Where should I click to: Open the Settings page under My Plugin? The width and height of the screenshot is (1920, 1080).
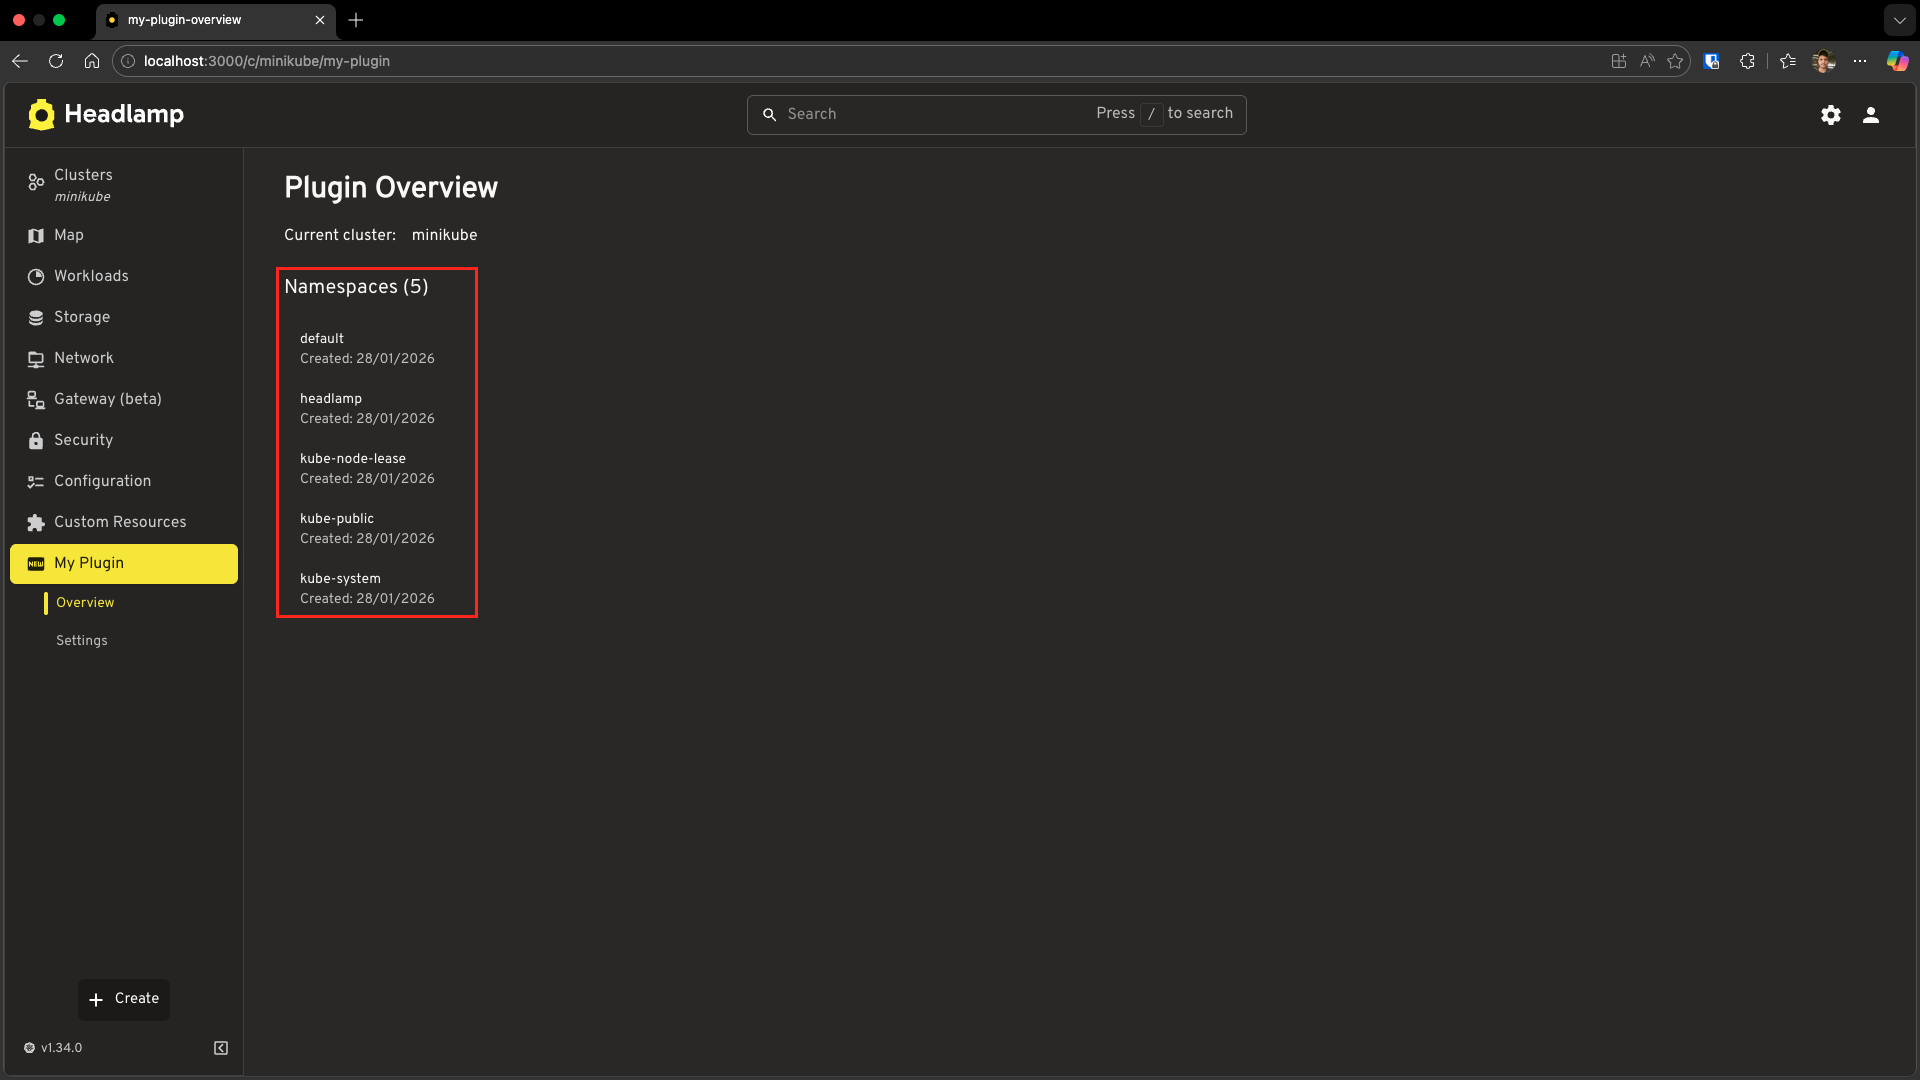pyautogui.click(x=81, y=640)
